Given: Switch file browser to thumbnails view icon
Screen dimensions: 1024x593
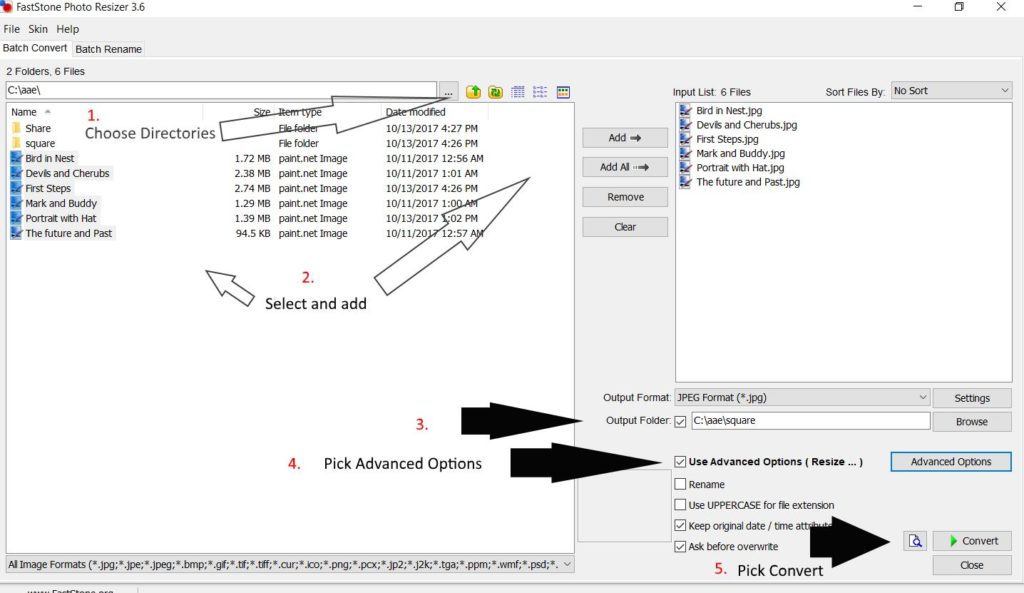Looking at the screenshot, I should coord(563,92).
